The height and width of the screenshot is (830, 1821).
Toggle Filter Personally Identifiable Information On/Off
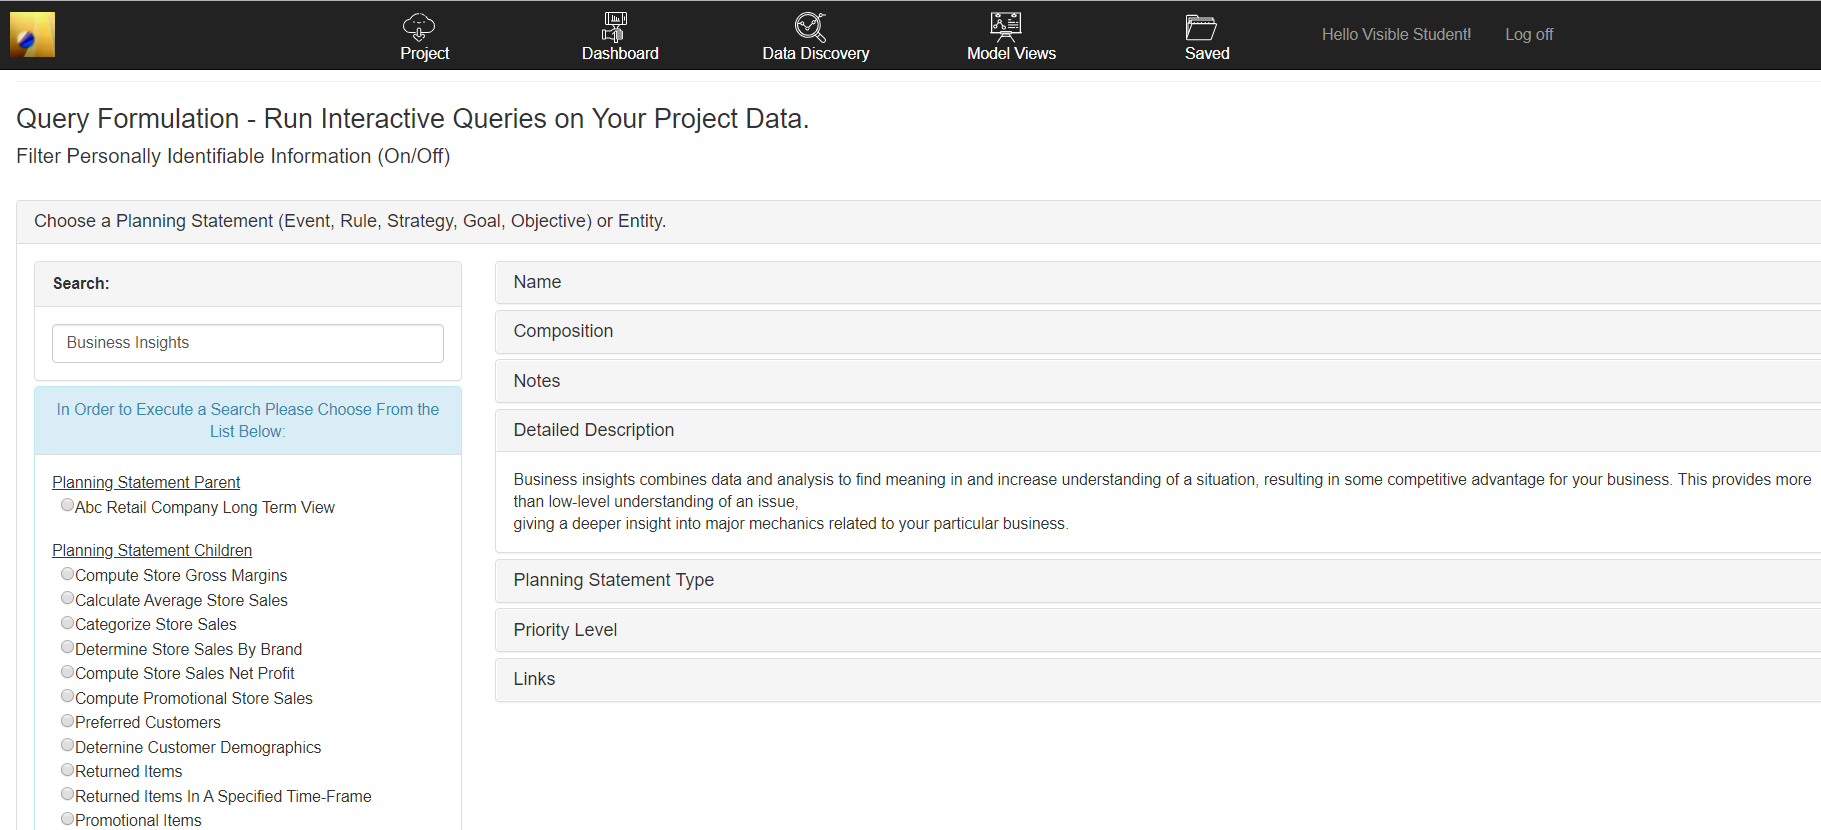pyautogui.click(x=233, y=156)
